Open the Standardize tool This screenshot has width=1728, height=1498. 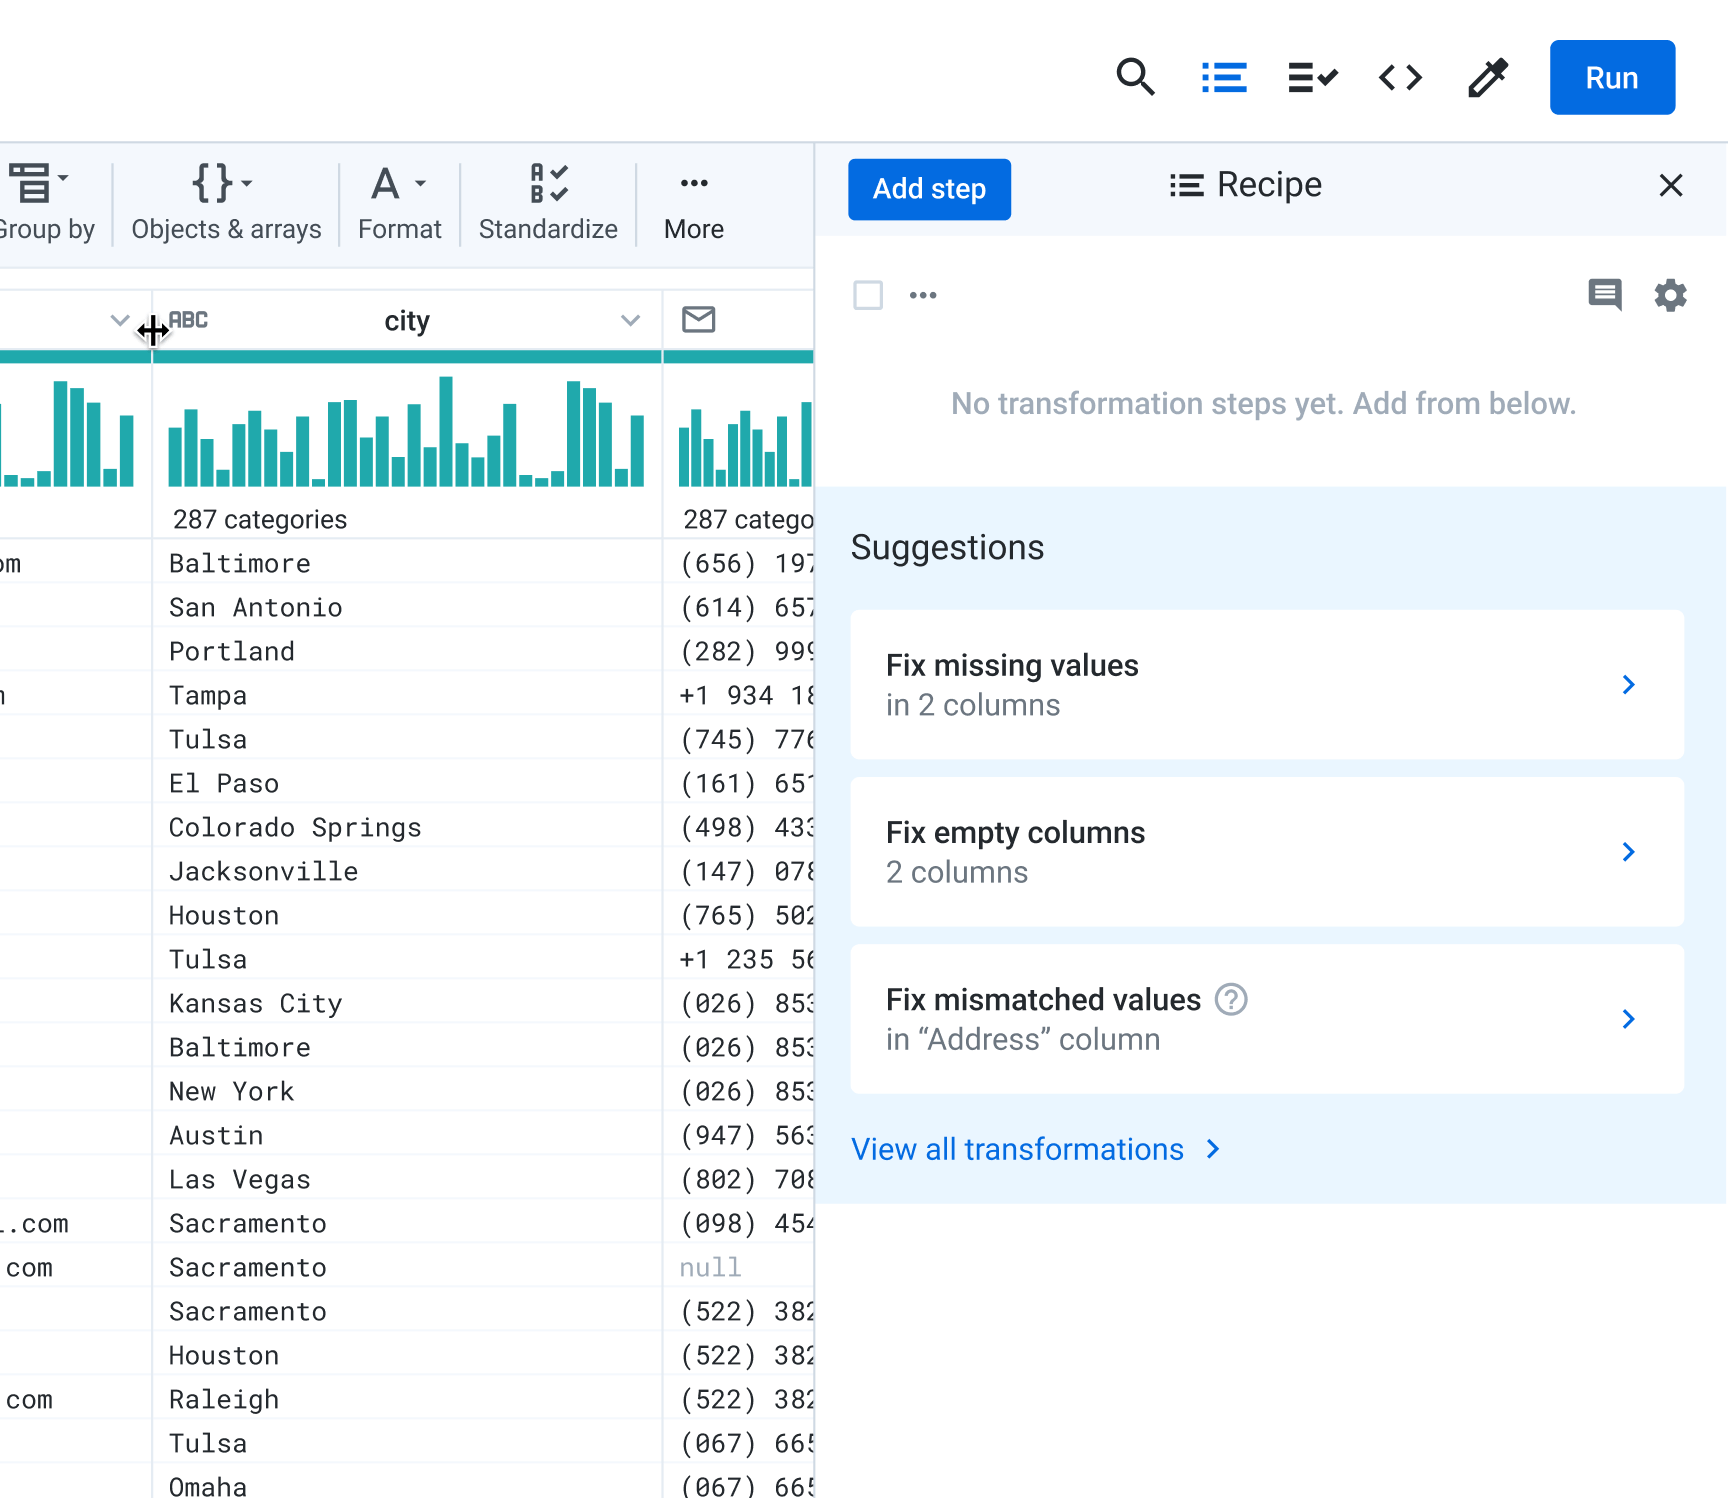pos(548,203)
